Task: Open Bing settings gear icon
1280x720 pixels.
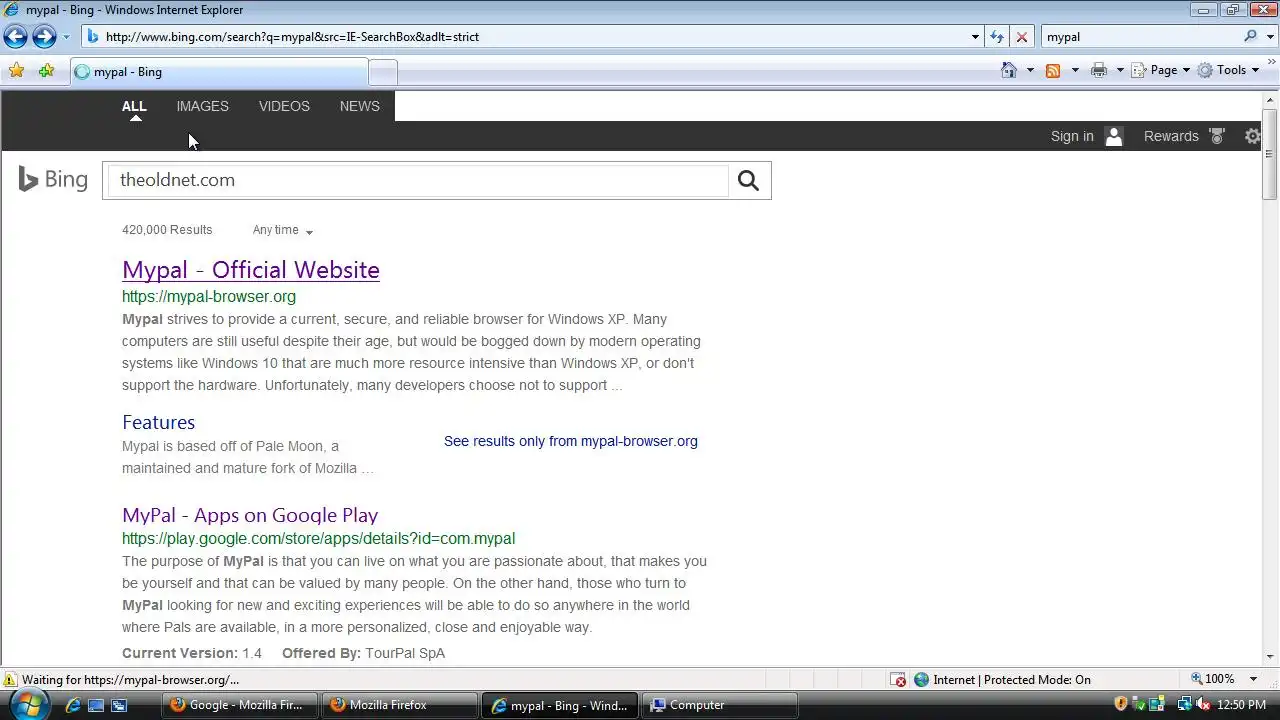Action: [1252, 136]
